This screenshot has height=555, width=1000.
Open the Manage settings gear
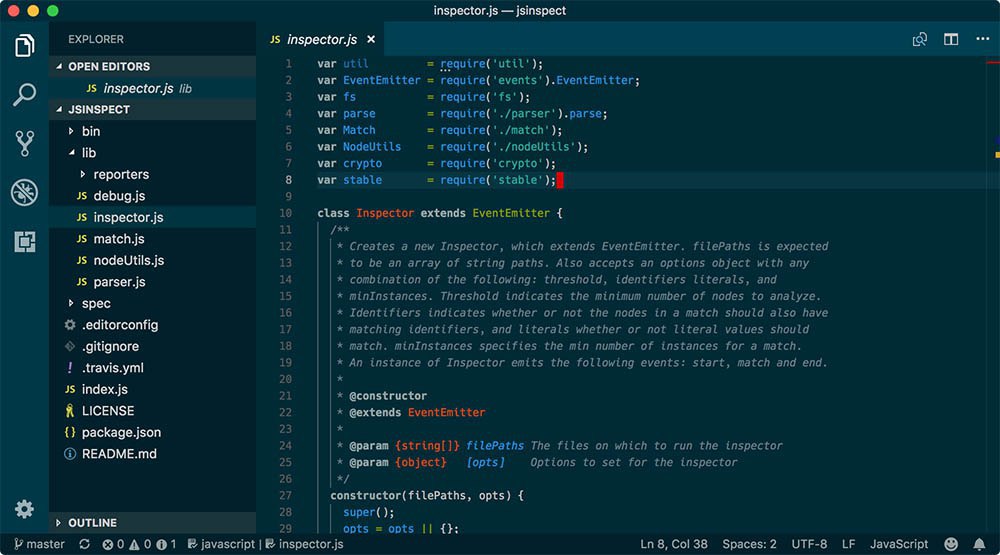point(25,509)
